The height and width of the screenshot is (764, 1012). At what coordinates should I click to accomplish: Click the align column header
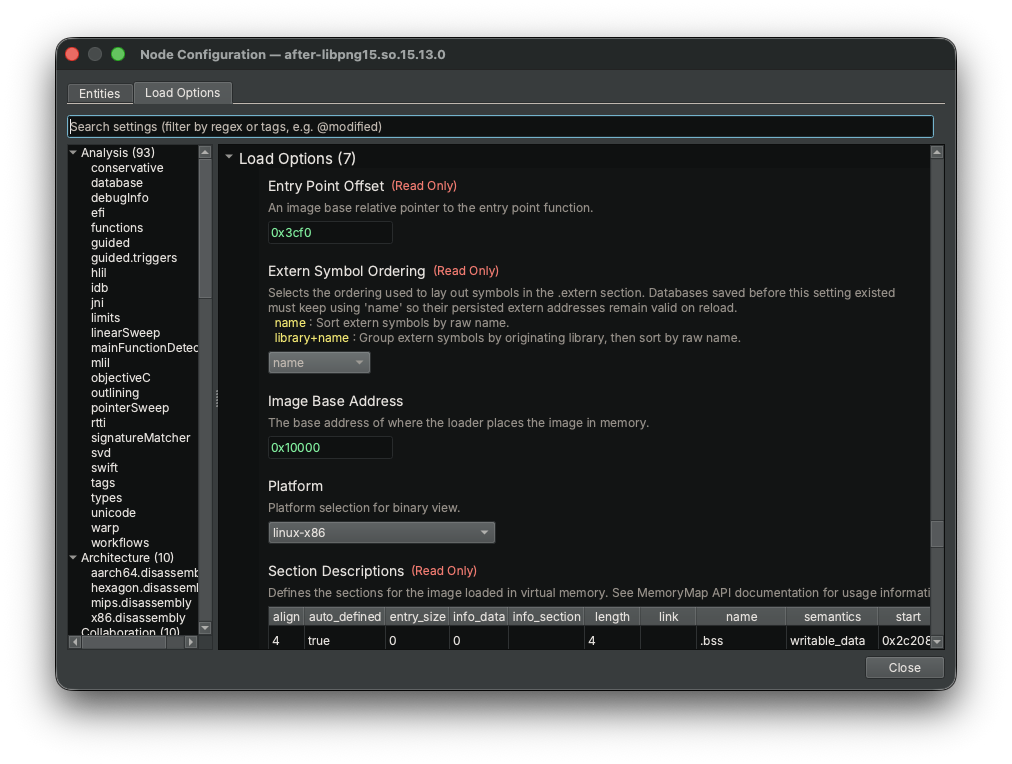click(x=286, y=616)
